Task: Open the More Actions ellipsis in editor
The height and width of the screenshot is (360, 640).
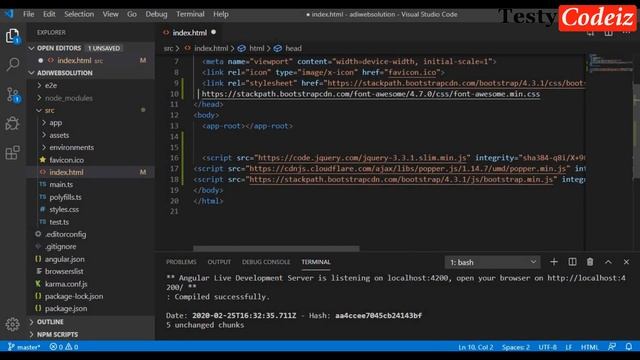Action: coord(627,33)
